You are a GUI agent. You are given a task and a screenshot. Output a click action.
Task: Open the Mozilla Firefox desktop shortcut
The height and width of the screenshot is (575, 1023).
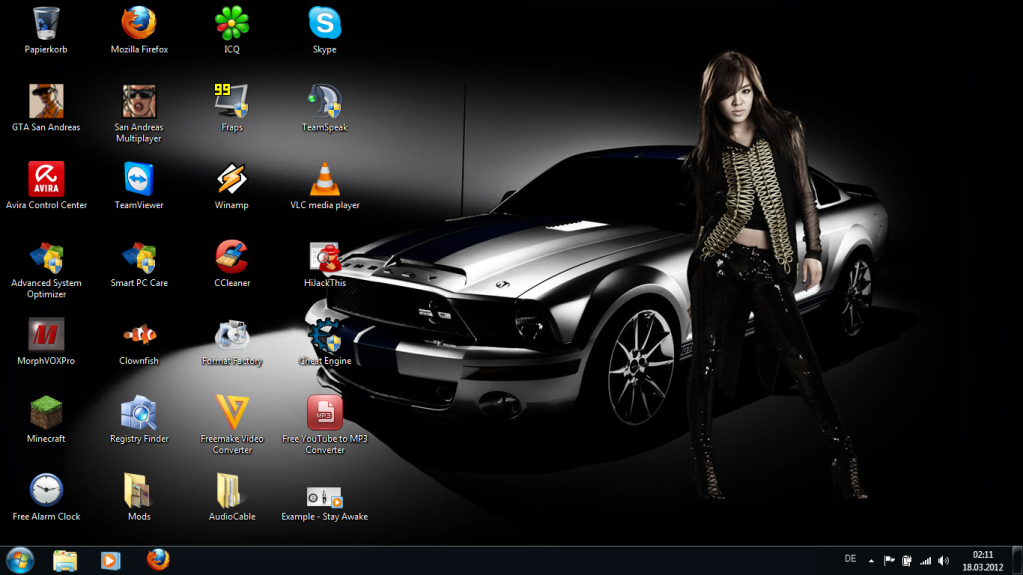[x=139, y=24]
